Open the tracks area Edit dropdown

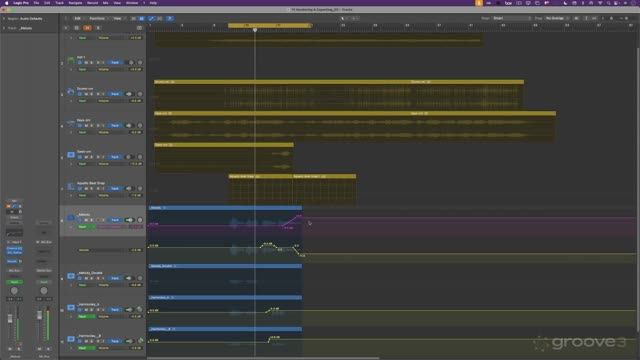(x=78, y=18)
